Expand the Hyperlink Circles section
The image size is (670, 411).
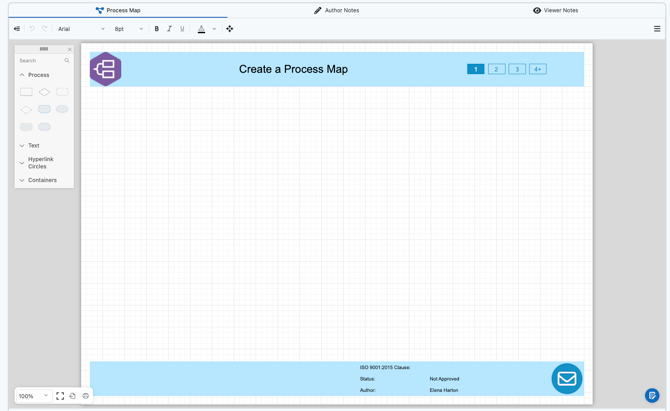(x=37, y=163)
